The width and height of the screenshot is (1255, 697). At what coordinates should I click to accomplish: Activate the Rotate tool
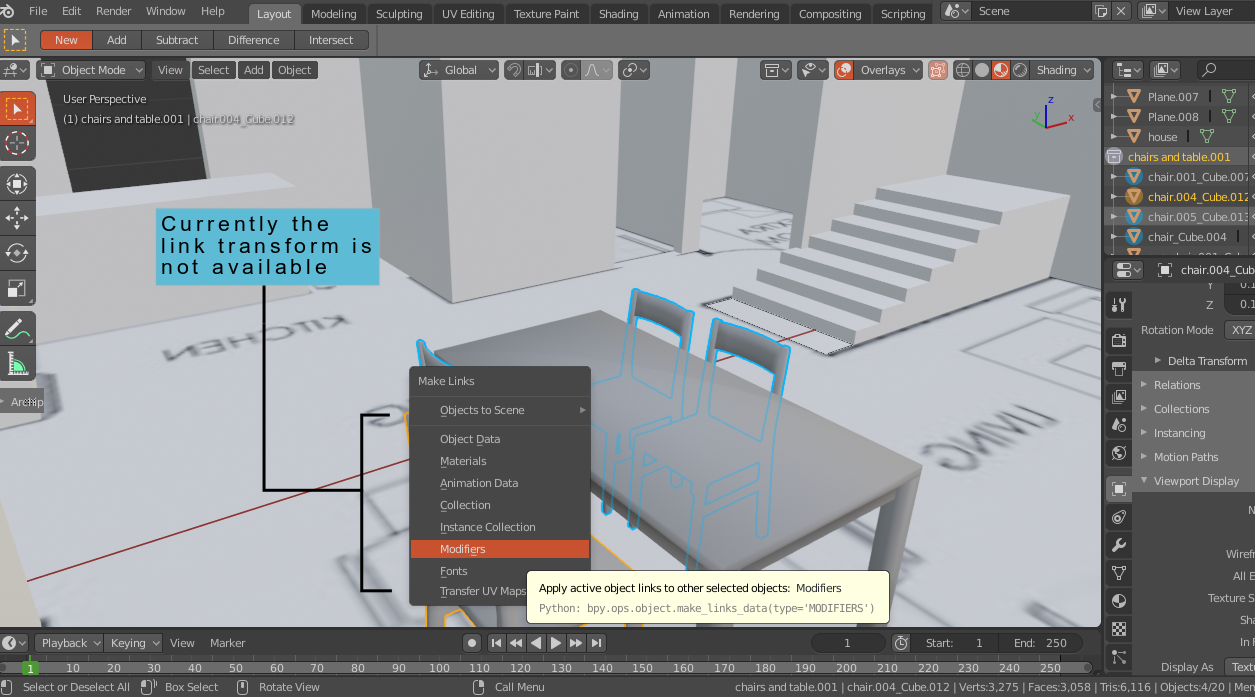(17, 253)
